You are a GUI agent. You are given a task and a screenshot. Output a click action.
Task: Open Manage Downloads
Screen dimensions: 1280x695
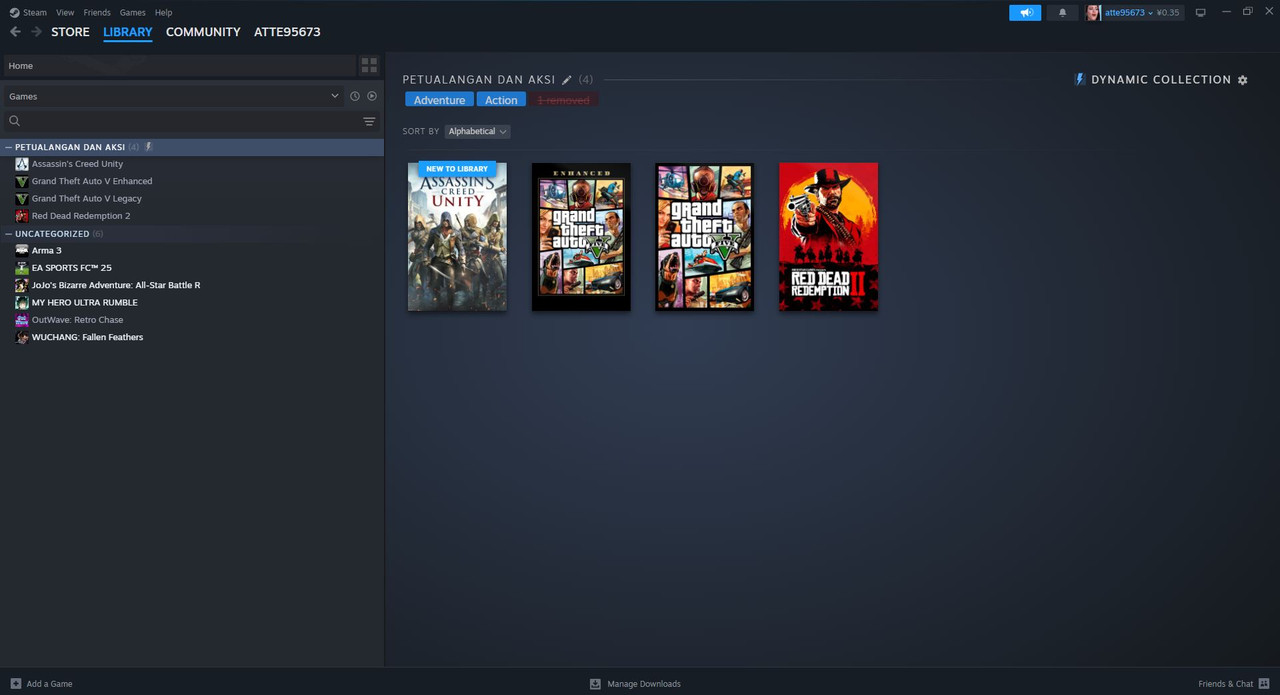tap(635, 684)
